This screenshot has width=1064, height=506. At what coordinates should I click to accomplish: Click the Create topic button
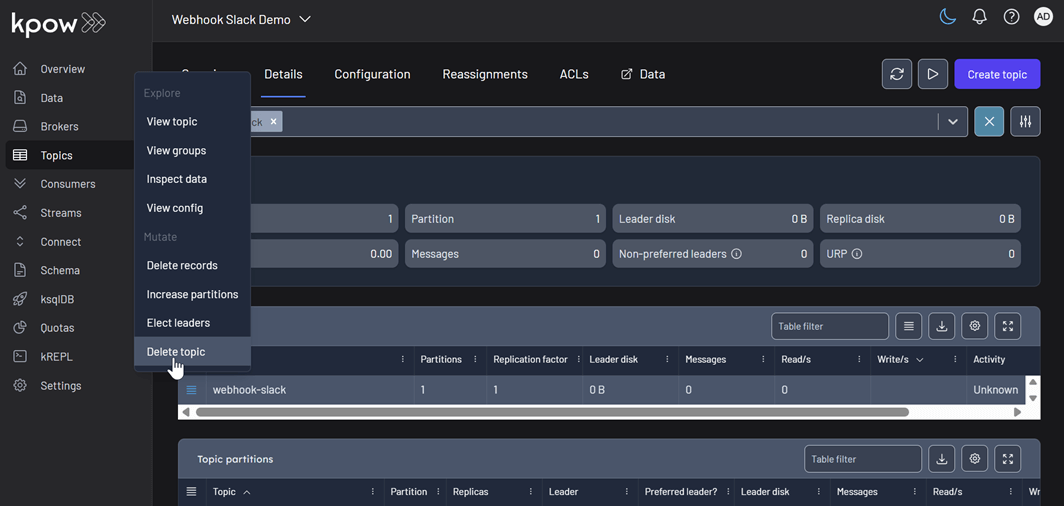pyautogui.click(x=997, y=74)
